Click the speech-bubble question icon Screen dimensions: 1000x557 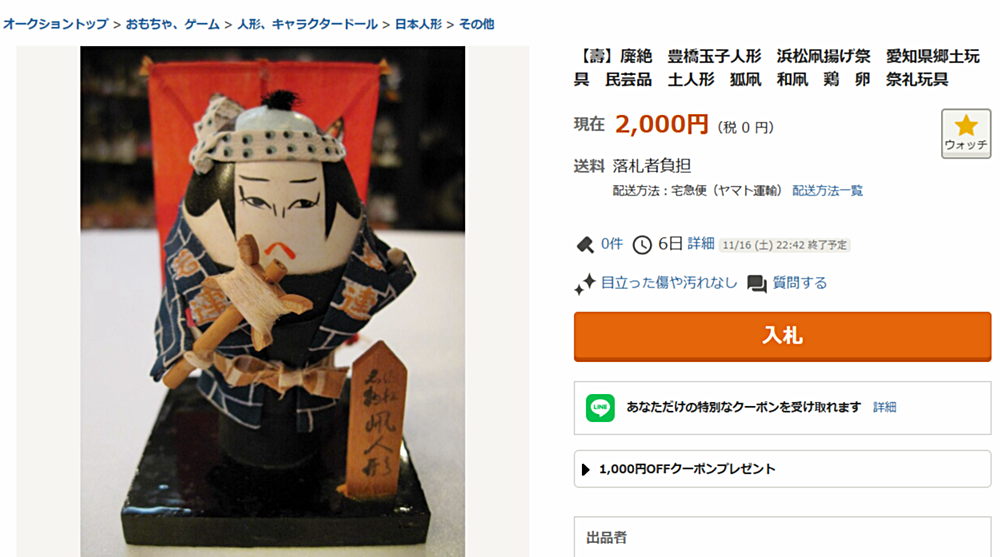tap(756, 284)
